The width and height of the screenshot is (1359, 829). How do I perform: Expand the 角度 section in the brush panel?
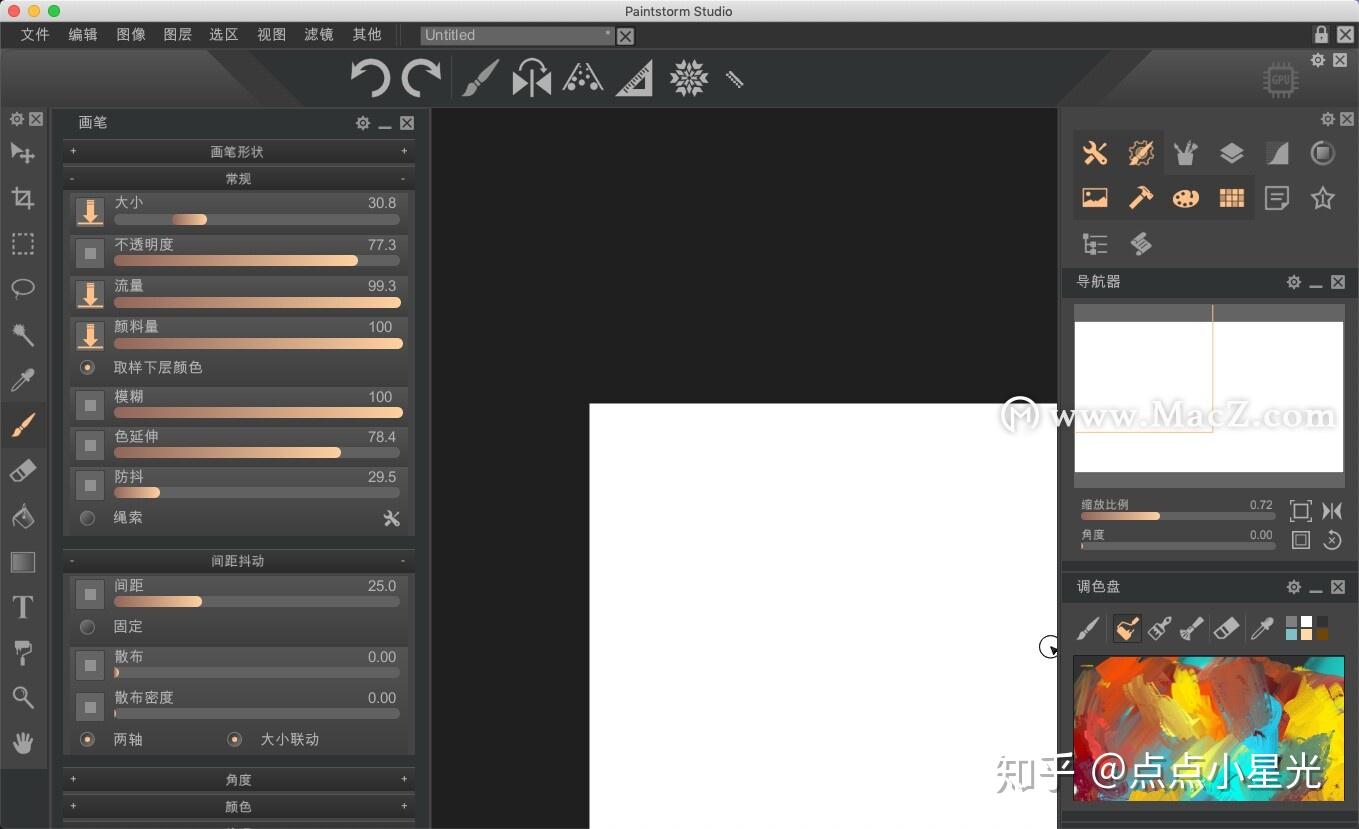pos(237,779)
